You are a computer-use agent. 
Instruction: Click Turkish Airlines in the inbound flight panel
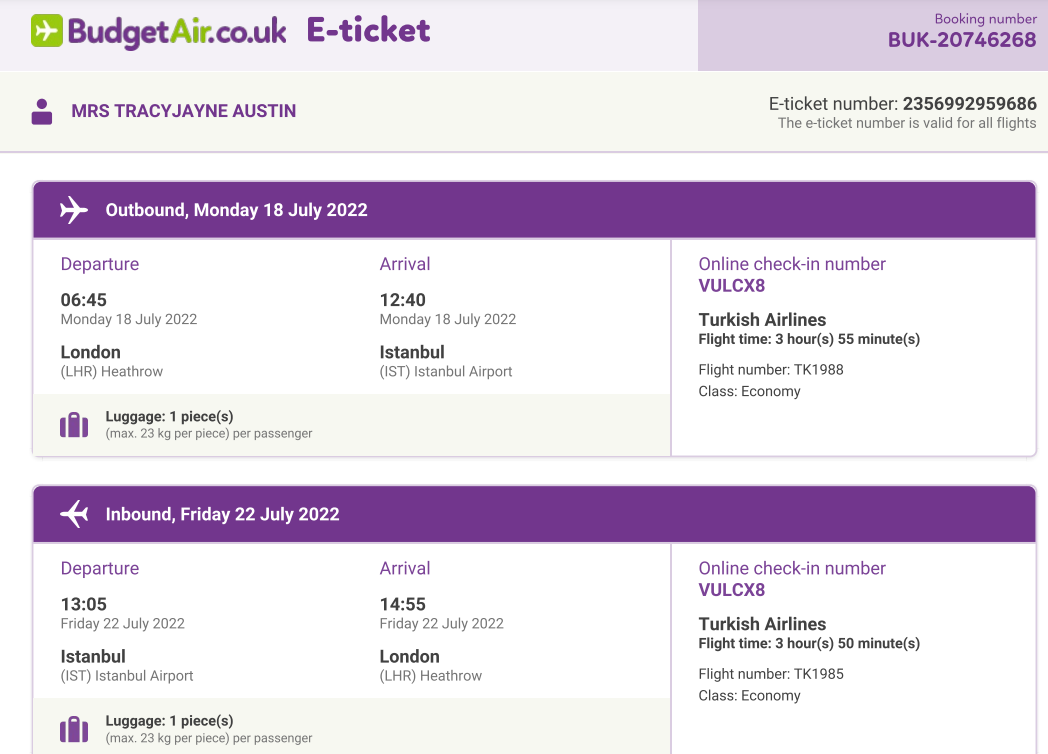tap(761, 623)
